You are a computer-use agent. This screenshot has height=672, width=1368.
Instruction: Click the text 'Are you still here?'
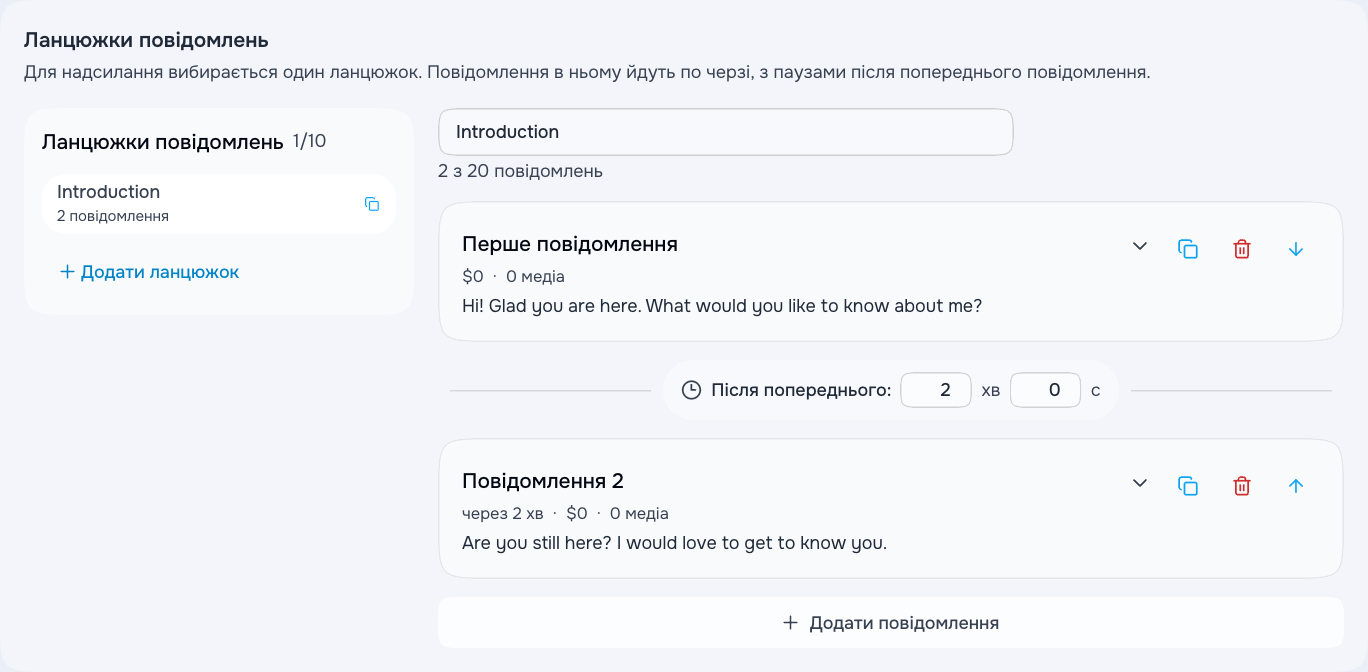click(536, 544)
